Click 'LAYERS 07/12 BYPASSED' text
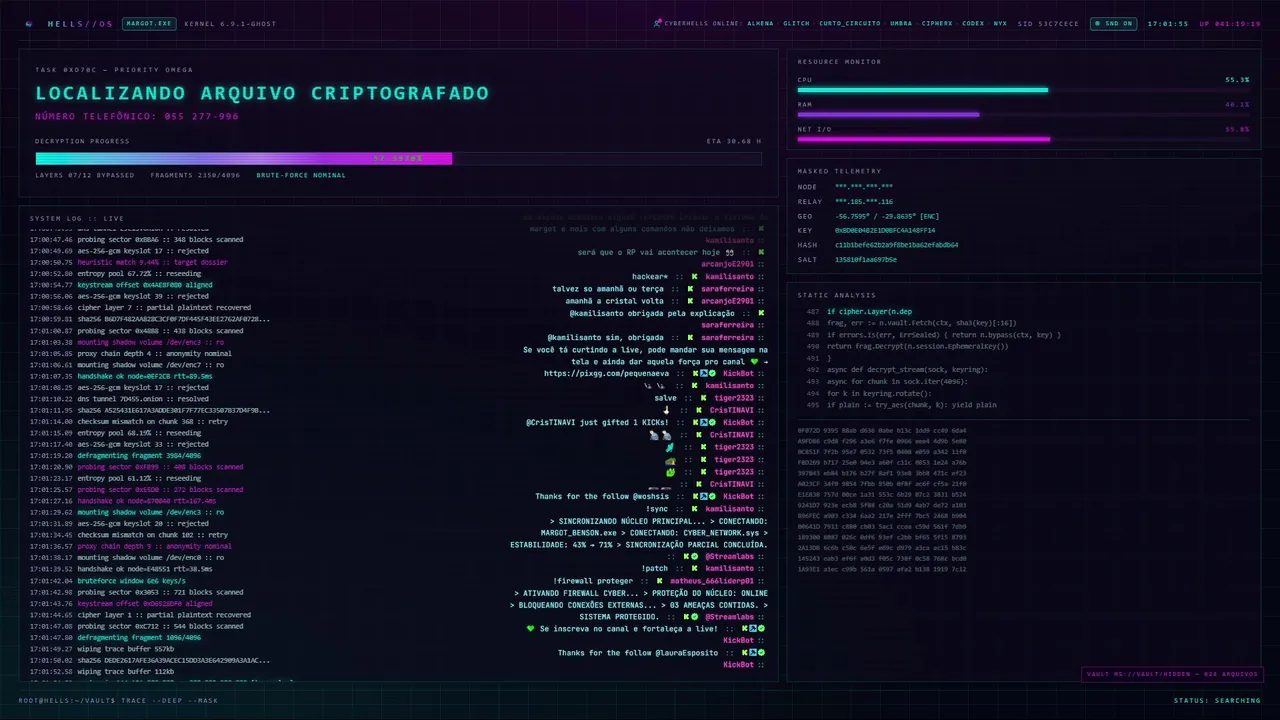The image size is (1280, 720). point(84,175)
